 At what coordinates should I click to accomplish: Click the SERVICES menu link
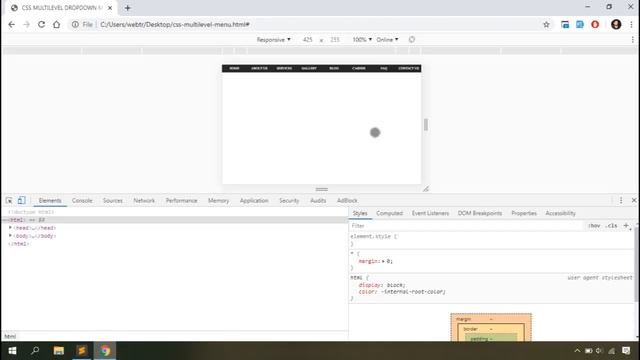284,68
